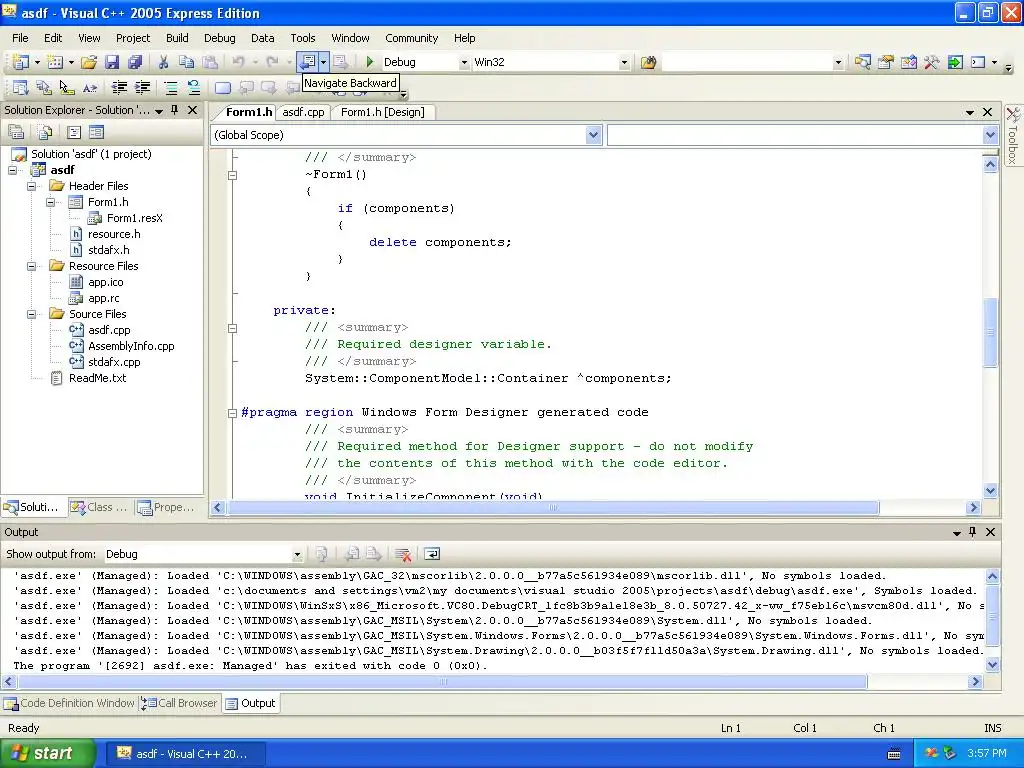Switch to the asdf.cpp editor tab
Screen dimensions: 1024x768
(303, 112)
